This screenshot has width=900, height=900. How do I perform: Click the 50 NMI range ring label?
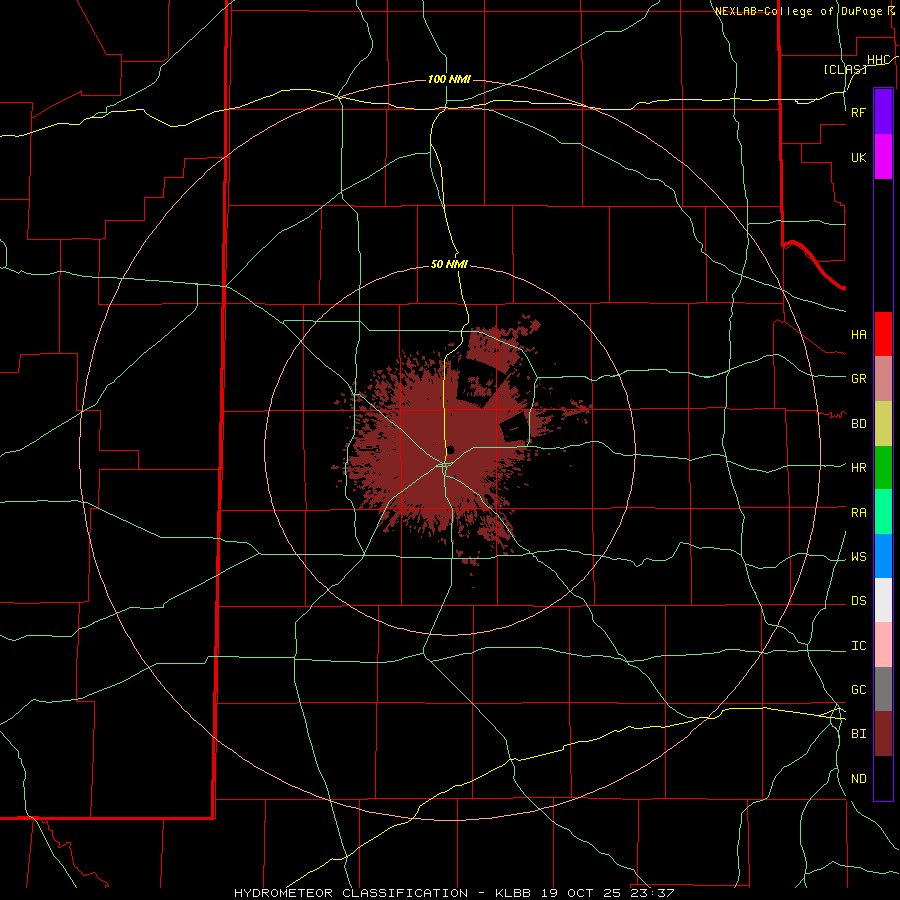(449, 264)
